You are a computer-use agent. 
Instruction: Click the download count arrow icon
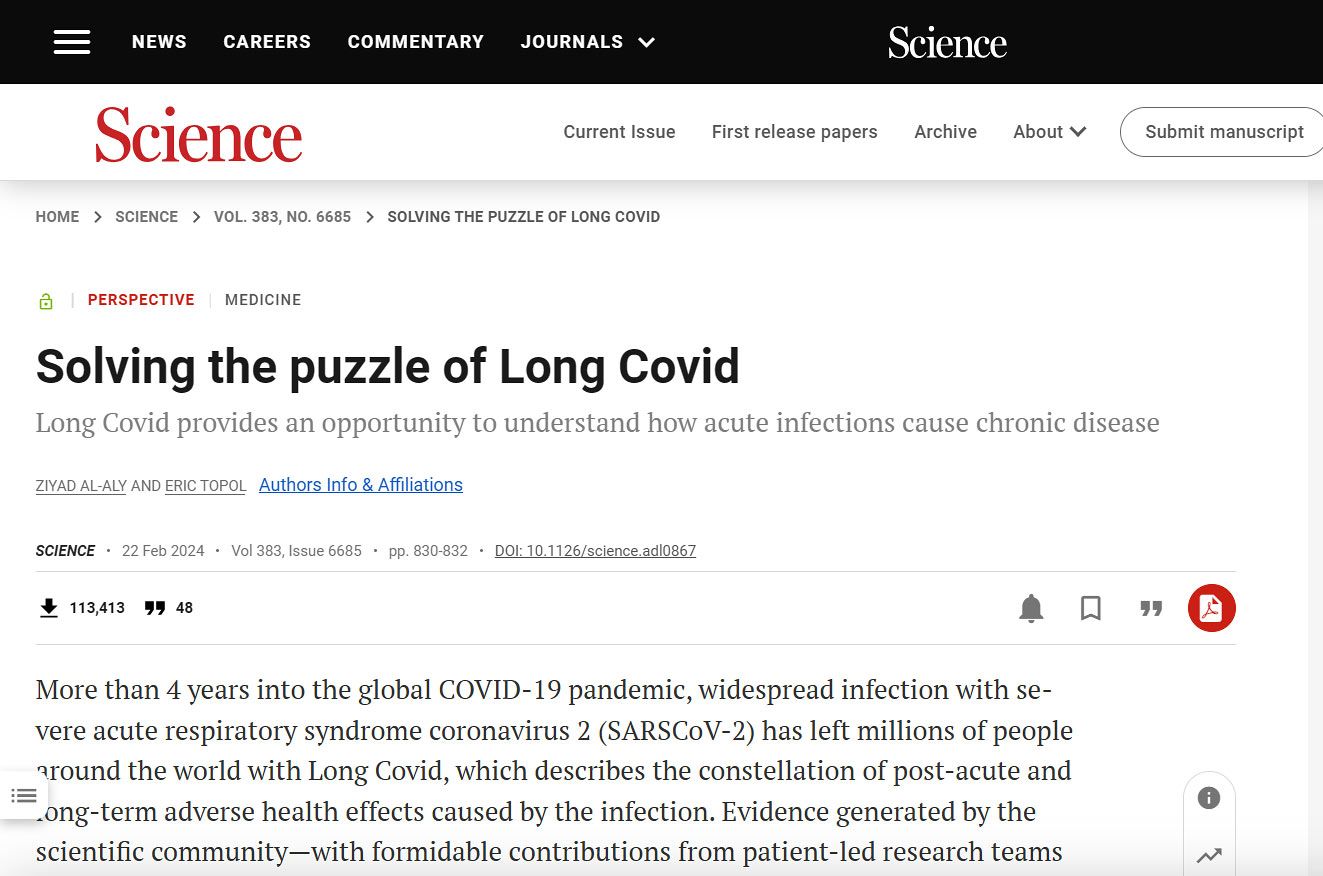click(x=48, y=607)
